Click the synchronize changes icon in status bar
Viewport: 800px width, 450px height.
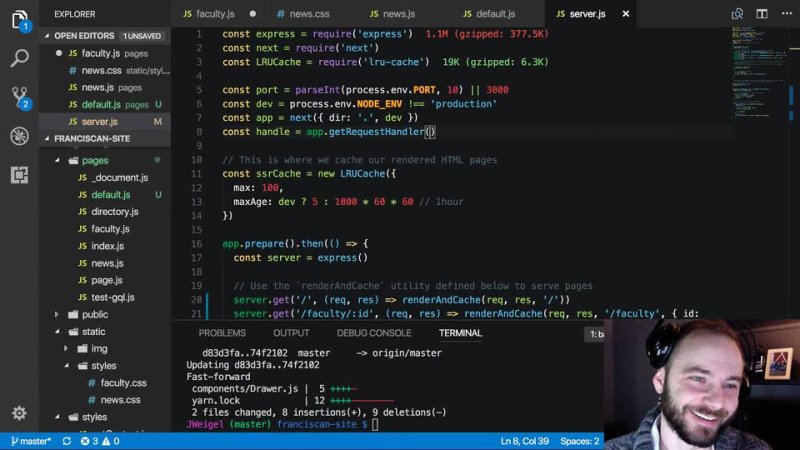pos(67,441)
